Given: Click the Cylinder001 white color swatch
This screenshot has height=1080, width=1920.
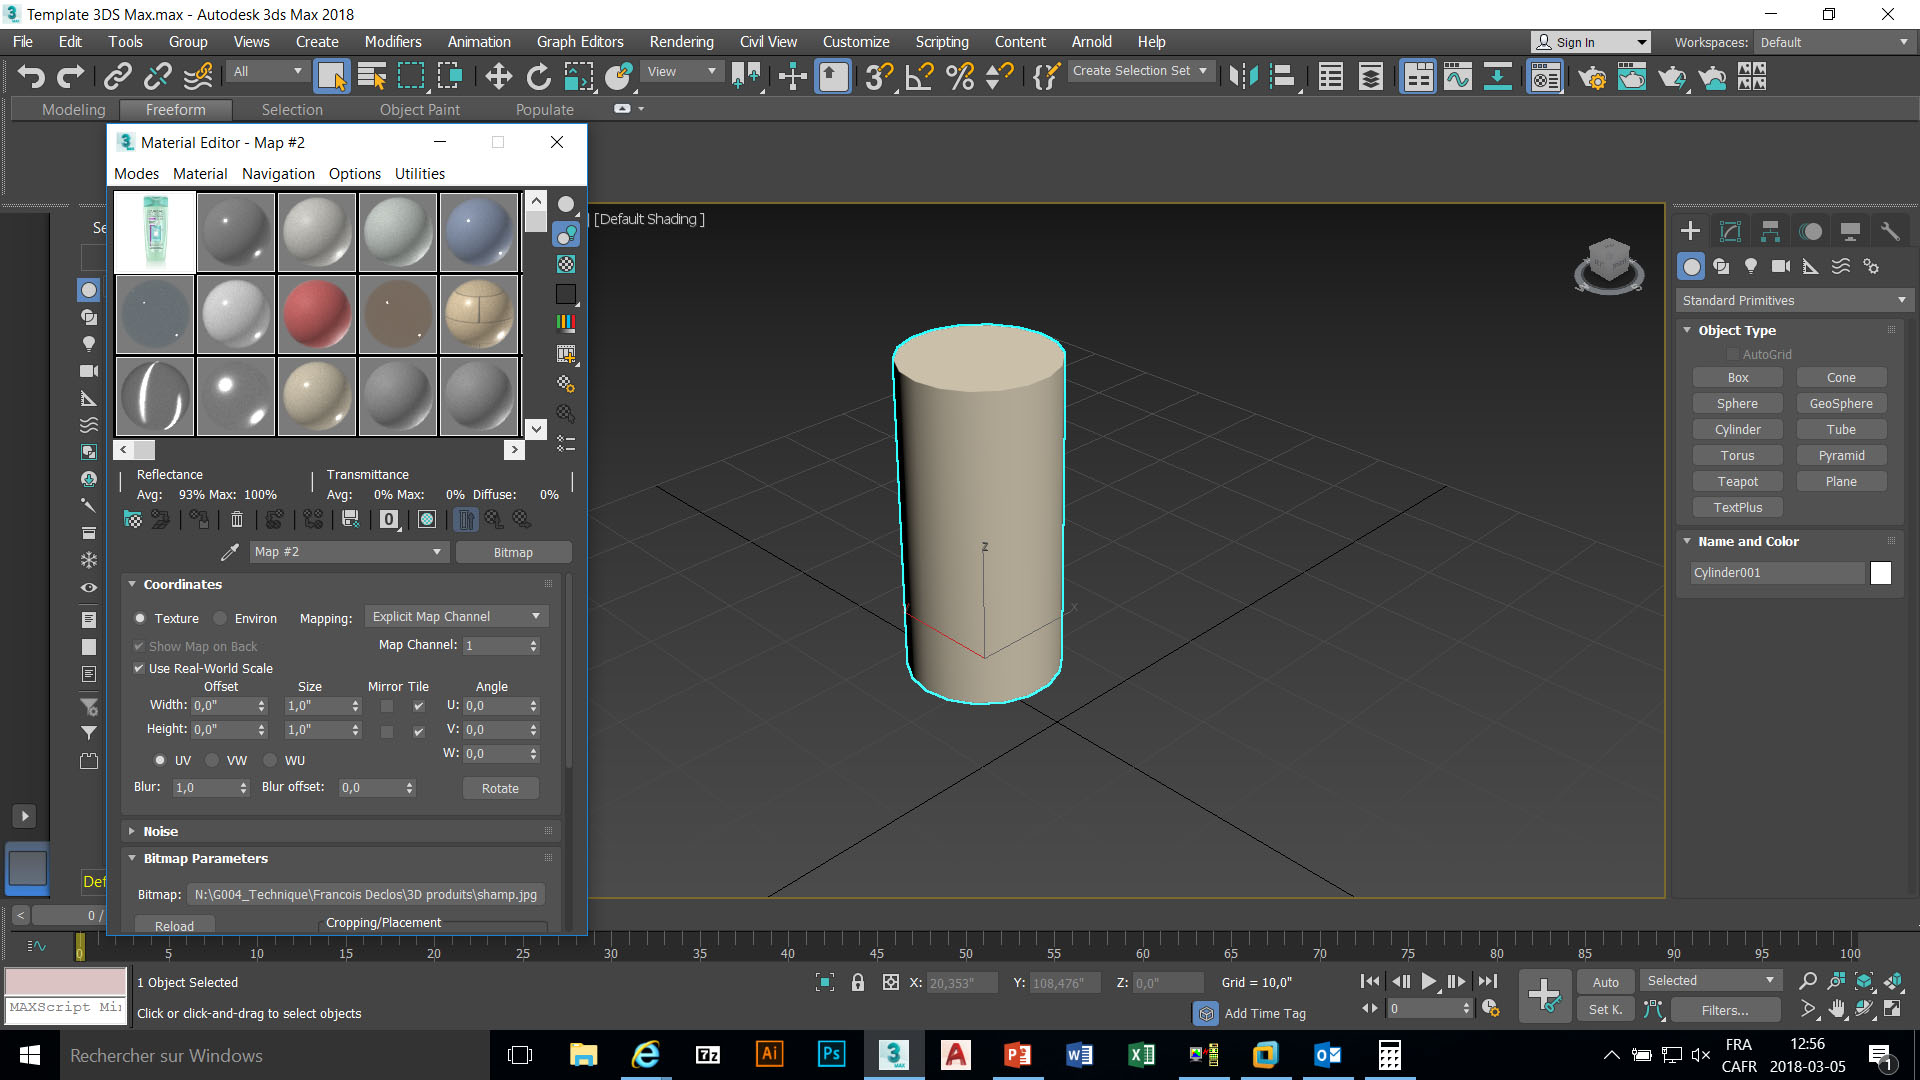Looking at the screenshot, I should (1880, 573).
